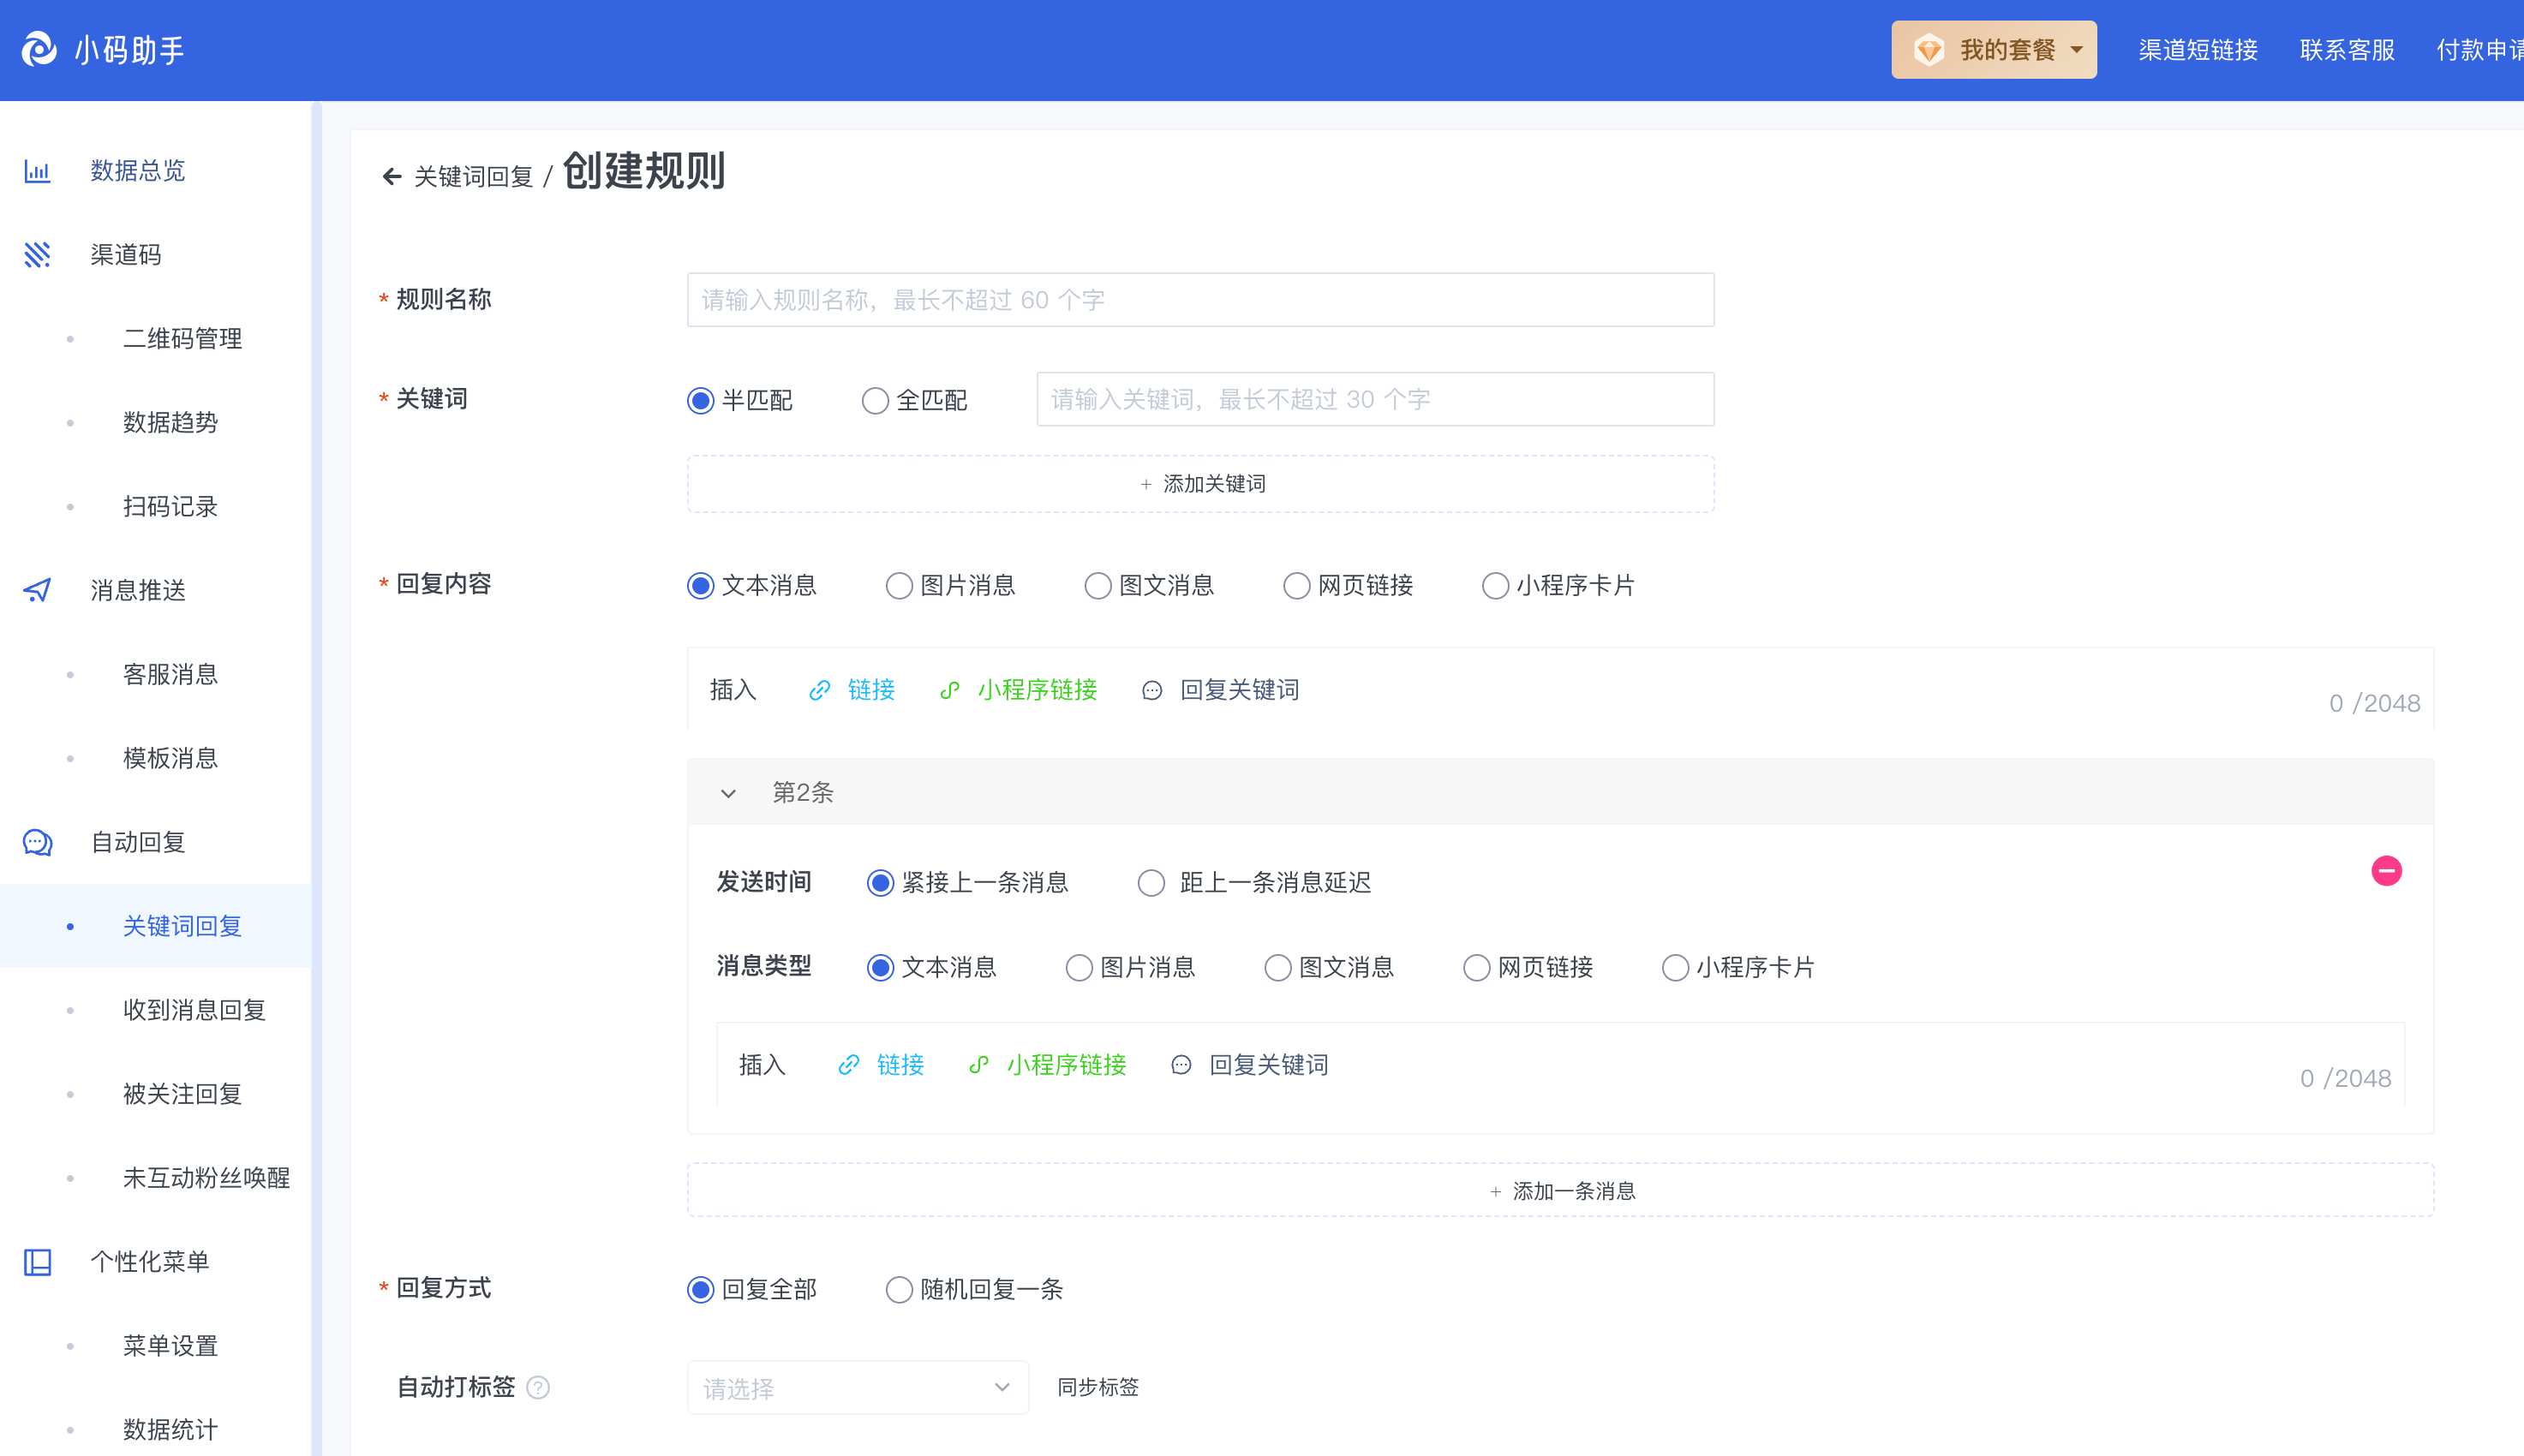Open 渠道短链接 in top bar
This screenshot has height=1456, width=2524.
pos(2198,50)
